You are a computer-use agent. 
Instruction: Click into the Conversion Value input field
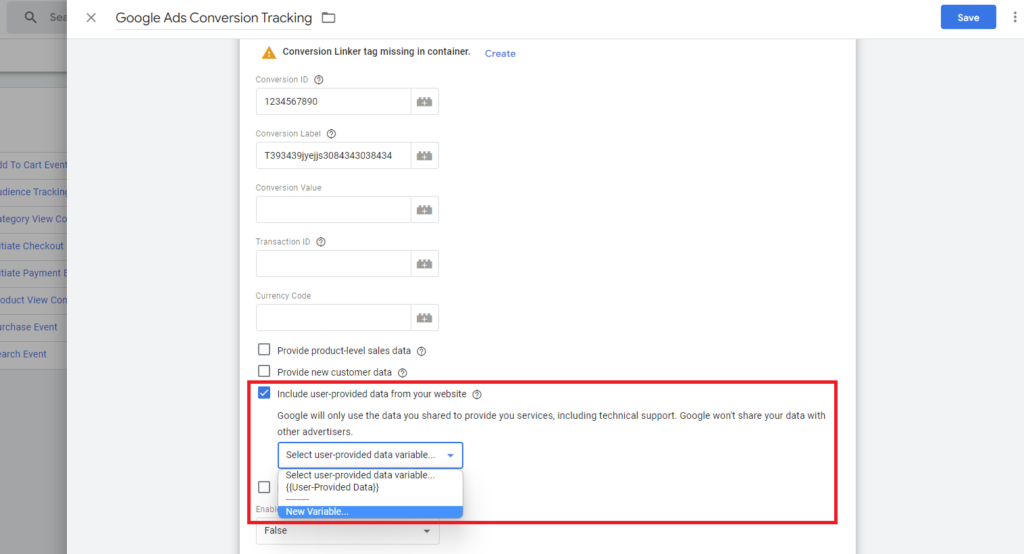(x=333, y=210)
